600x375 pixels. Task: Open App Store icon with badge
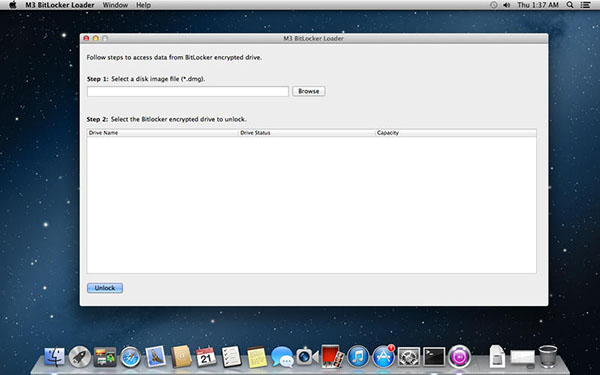click(383, 357)
